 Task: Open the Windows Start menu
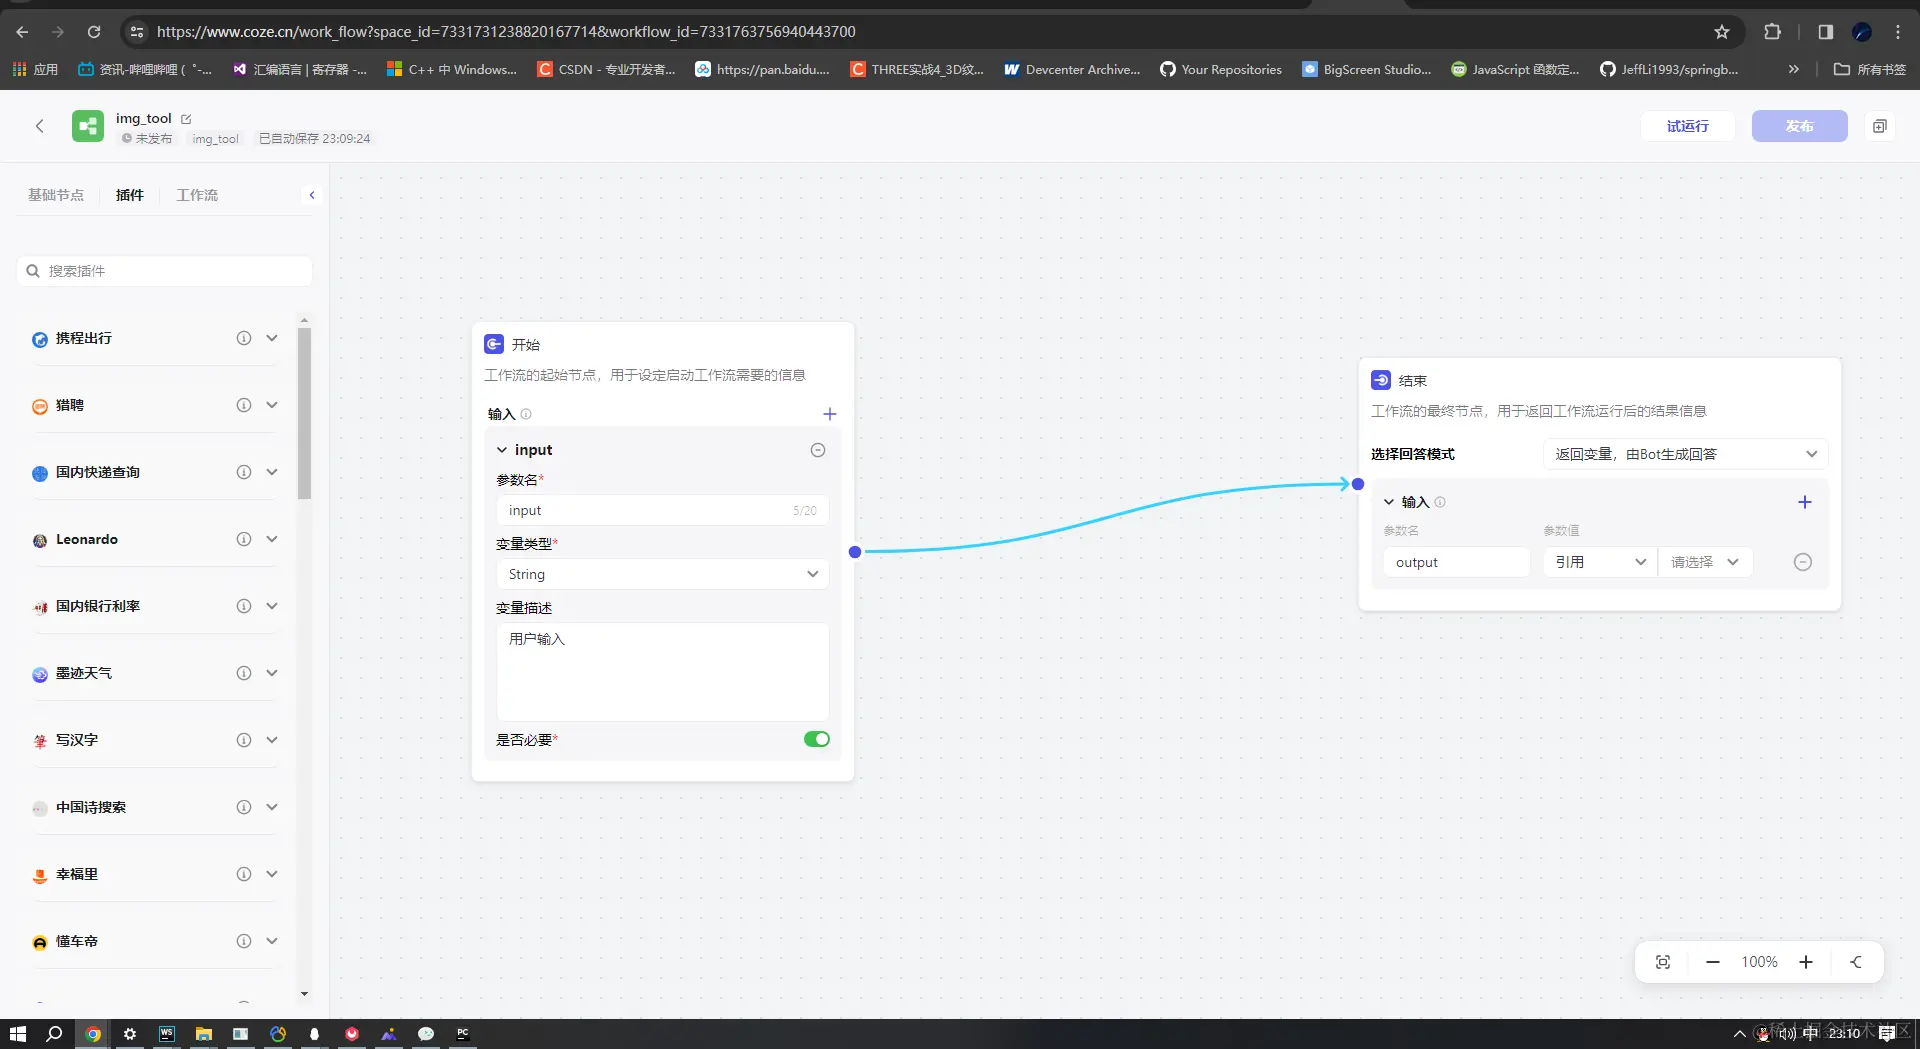pyautogui.click(x=17, y=1034)
